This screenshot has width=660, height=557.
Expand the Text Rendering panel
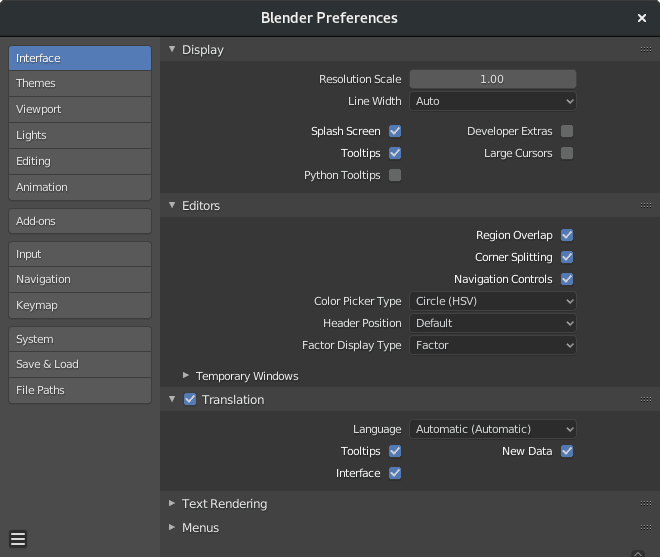coord(172,503)
